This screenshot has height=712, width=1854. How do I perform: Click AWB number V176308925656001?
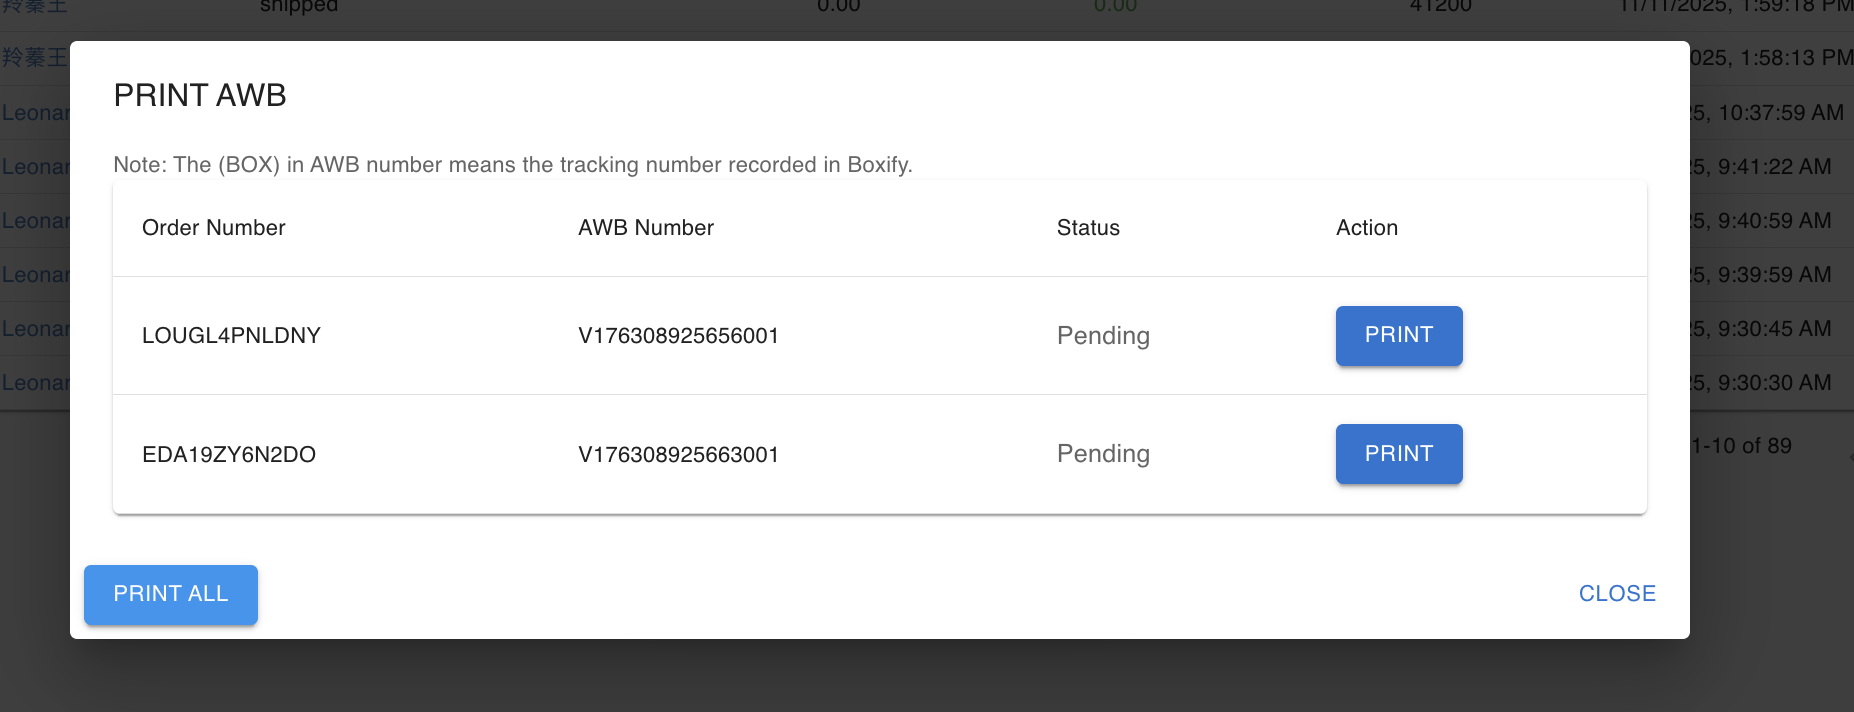(678, 336)
